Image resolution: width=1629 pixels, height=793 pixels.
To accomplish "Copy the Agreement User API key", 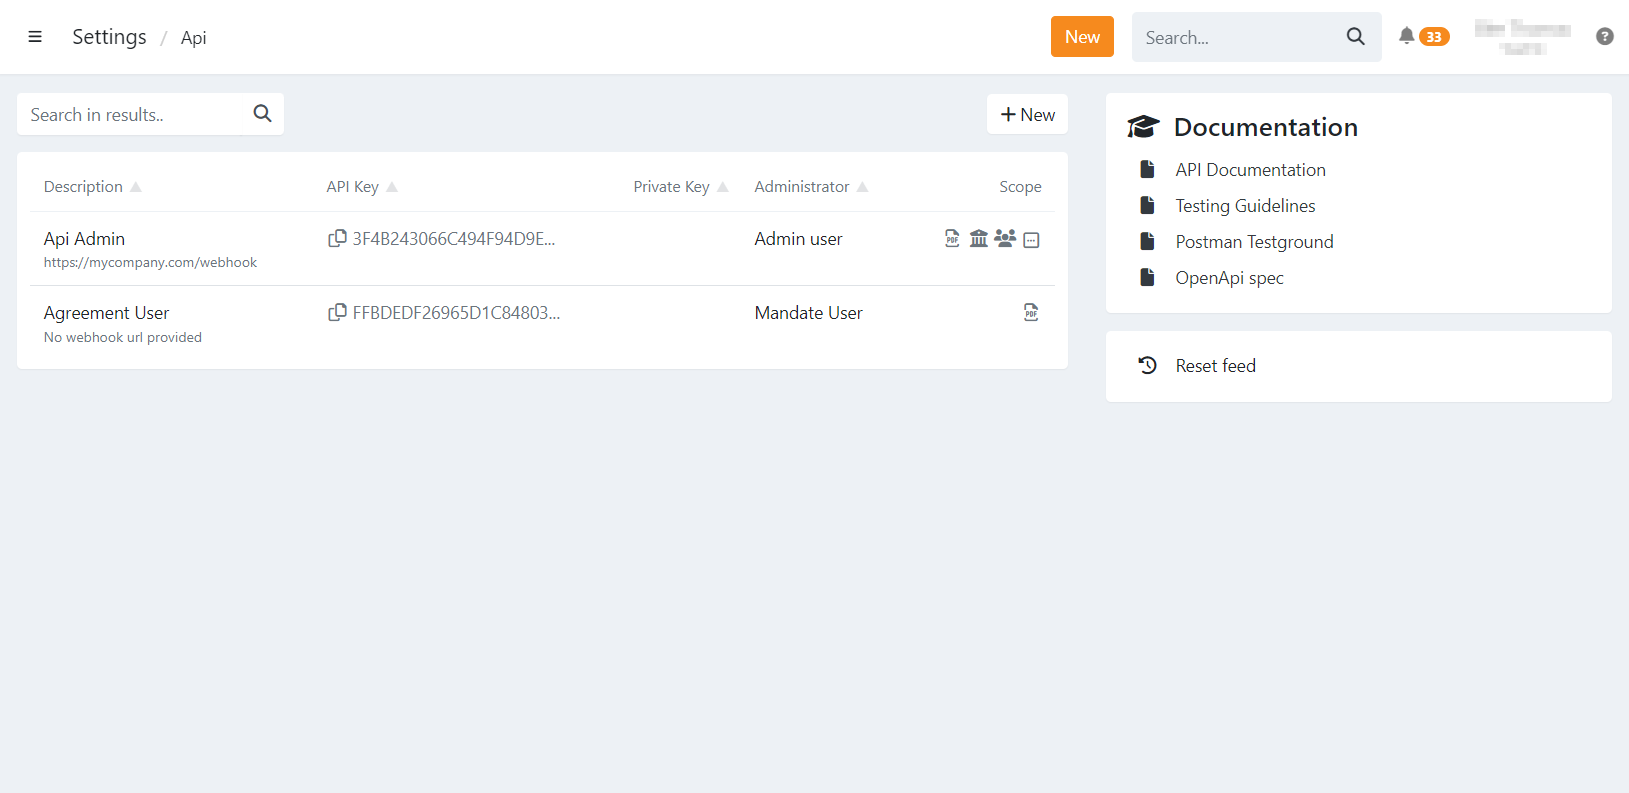I will pyautogui.click(x=338, y=312).
